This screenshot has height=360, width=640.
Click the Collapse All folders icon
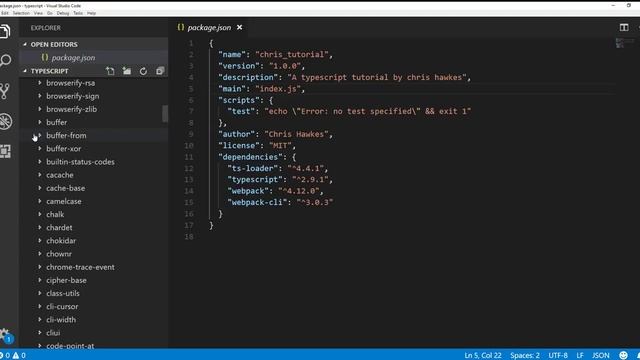coord(160,71)
